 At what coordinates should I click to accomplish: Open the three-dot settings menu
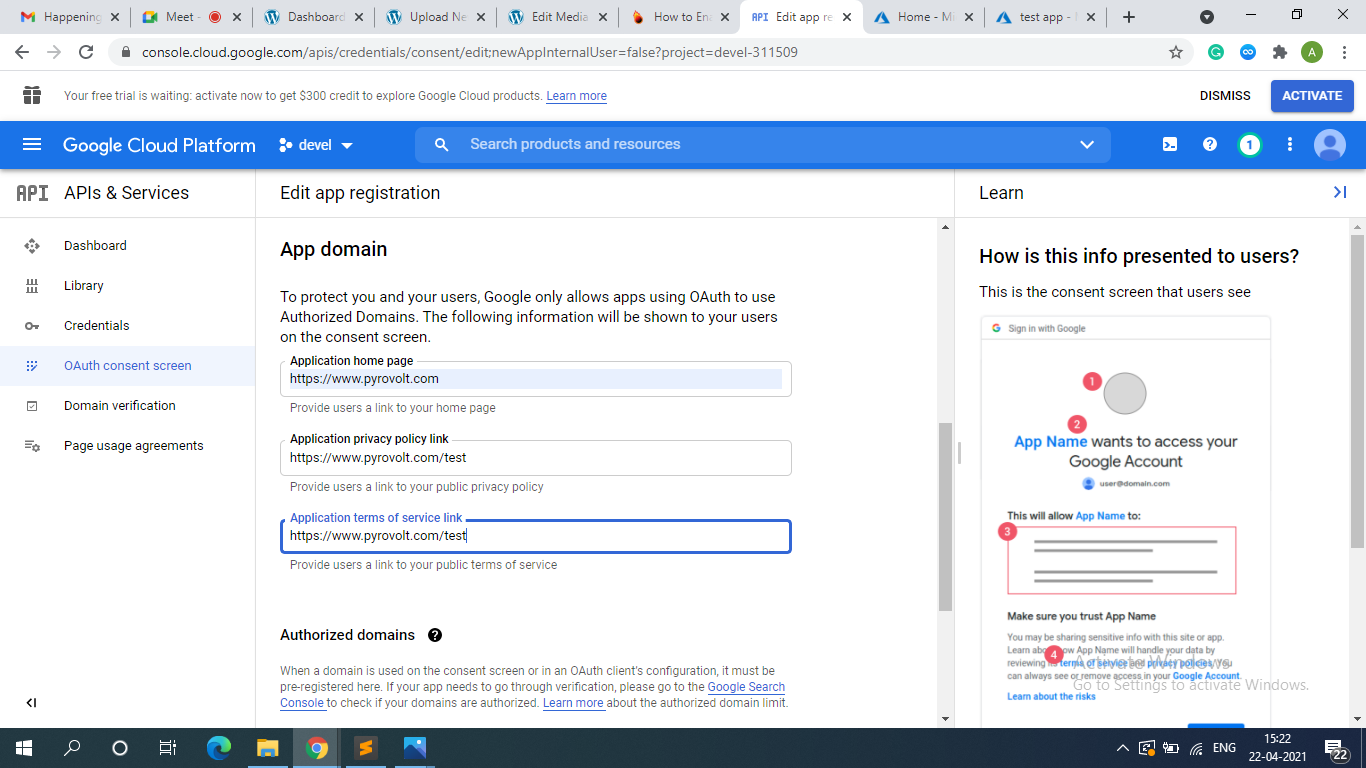1290,145
